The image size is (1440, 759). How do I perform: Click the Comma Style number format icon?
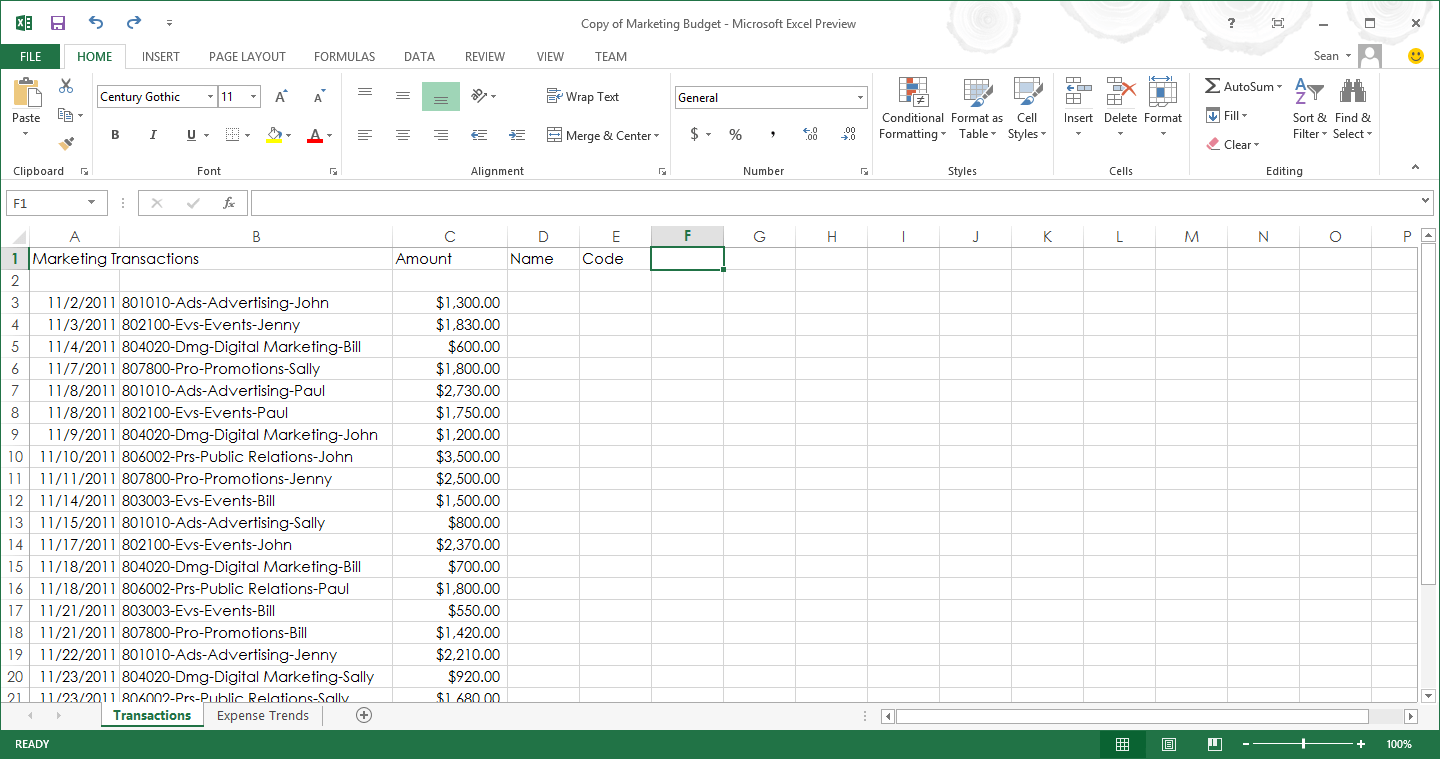tap(771, 134)
